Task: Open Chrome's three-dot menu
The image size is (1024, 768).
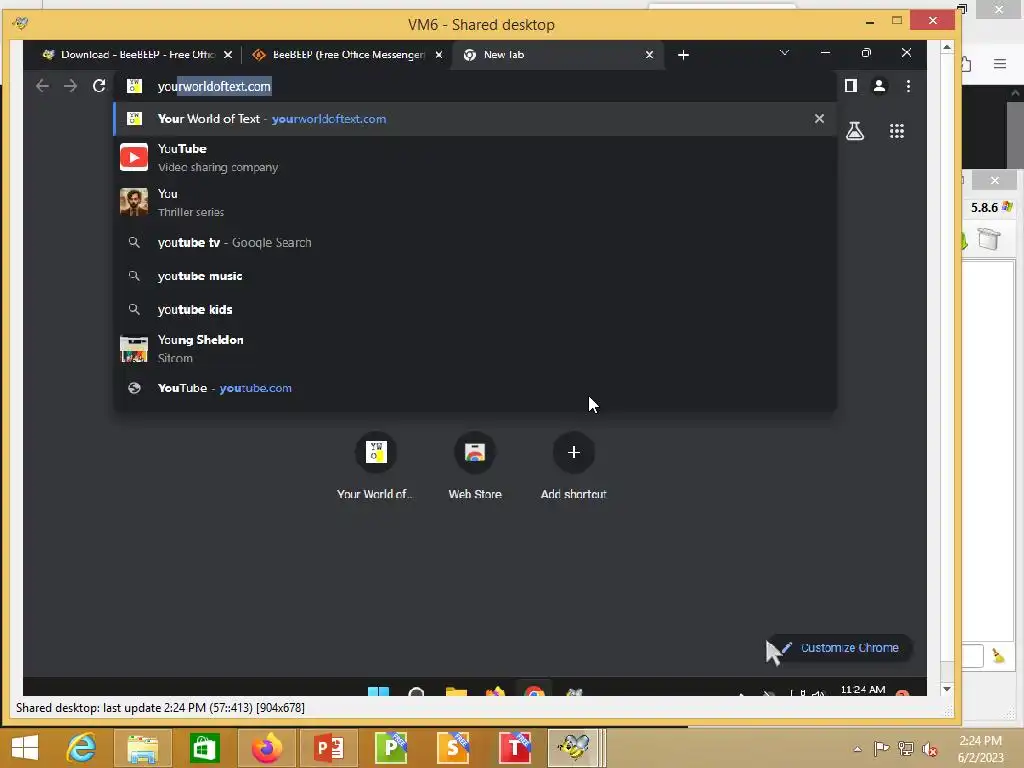Action: point(908,86)
